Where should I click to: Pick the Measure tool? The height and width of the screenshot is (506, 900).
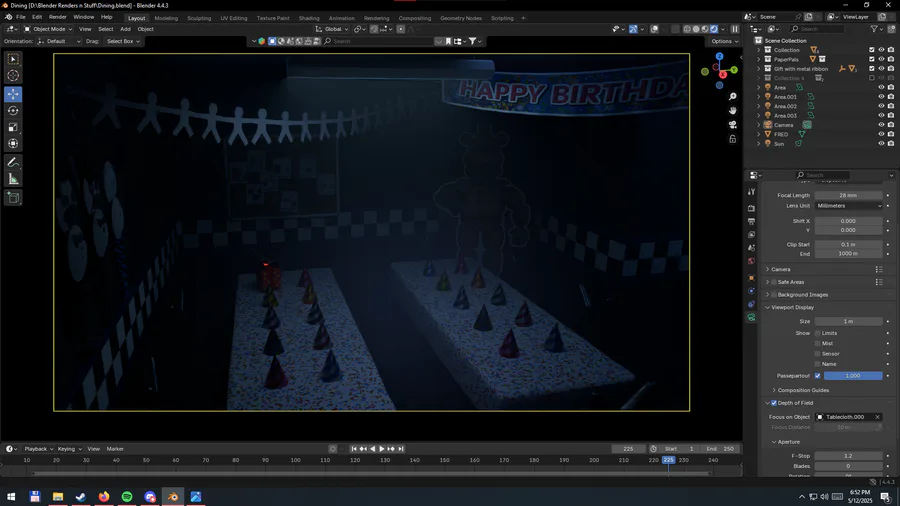[x=13, y=180]
